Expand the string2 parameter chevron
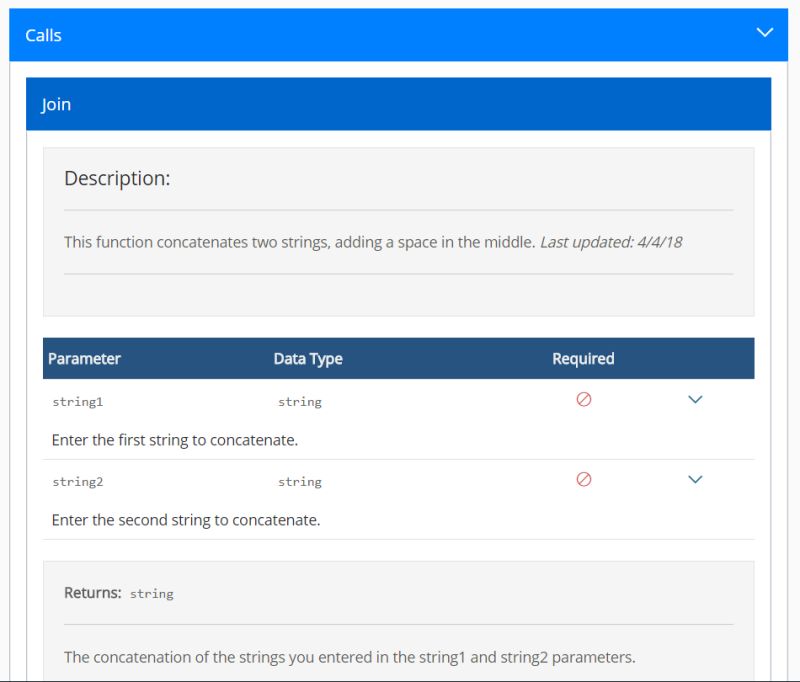This screenshot has width=800, height=682. click(x=695, y=479)
